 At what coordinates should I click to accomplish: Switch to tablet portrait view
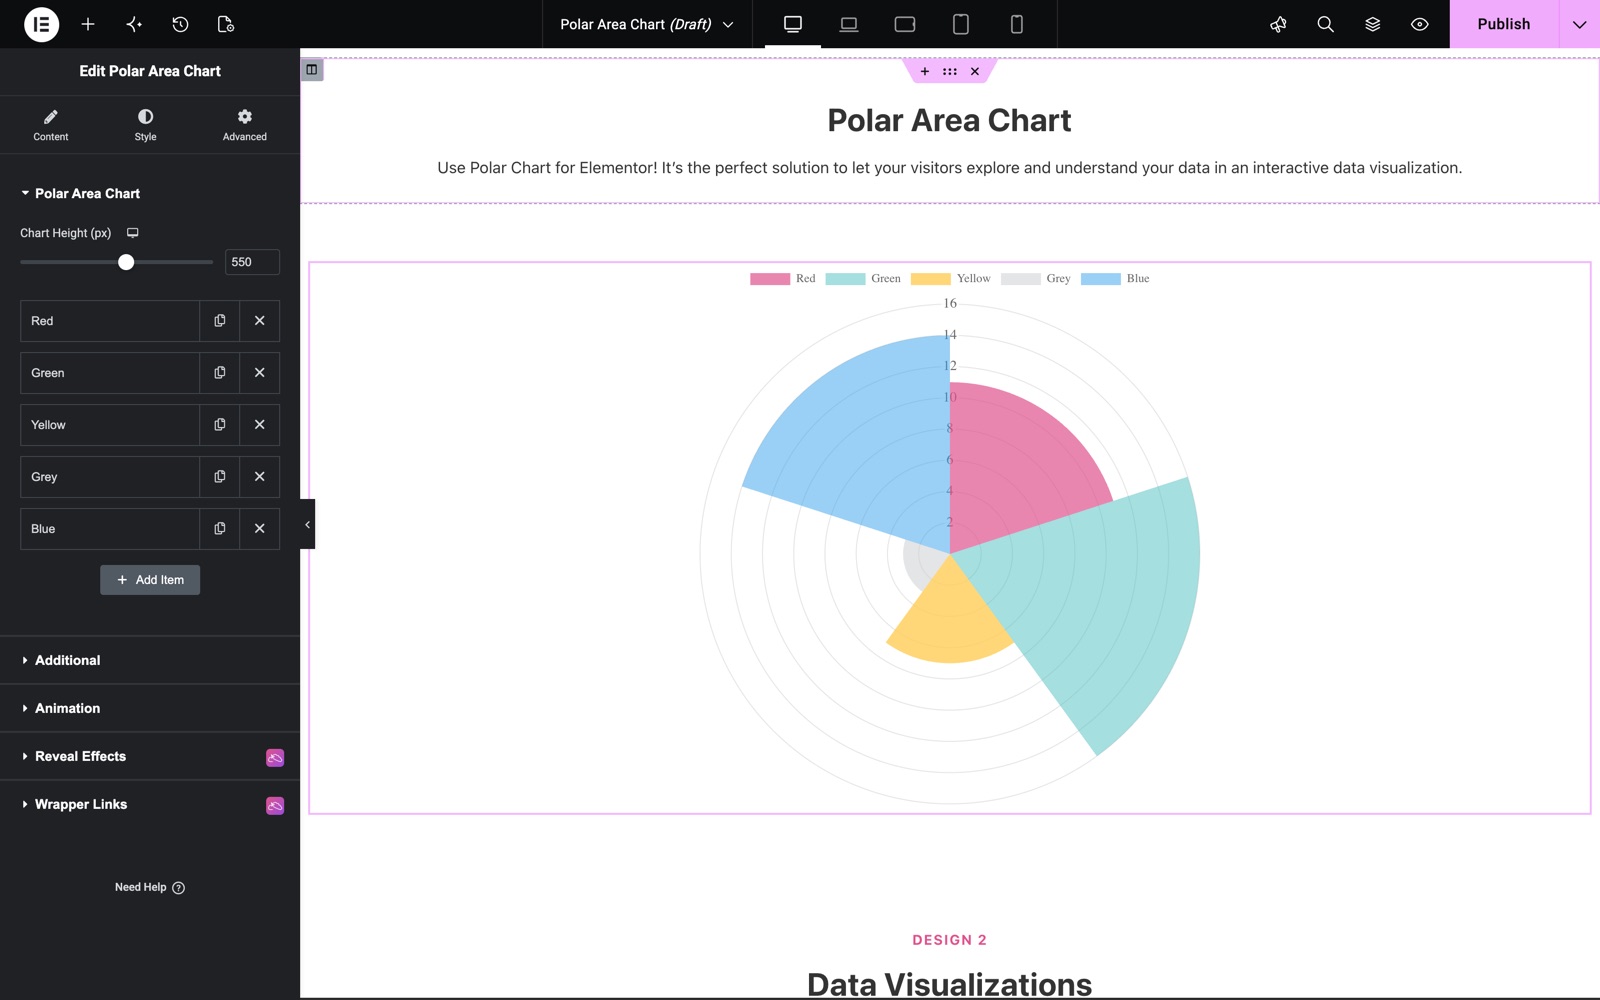pos(961,24)
